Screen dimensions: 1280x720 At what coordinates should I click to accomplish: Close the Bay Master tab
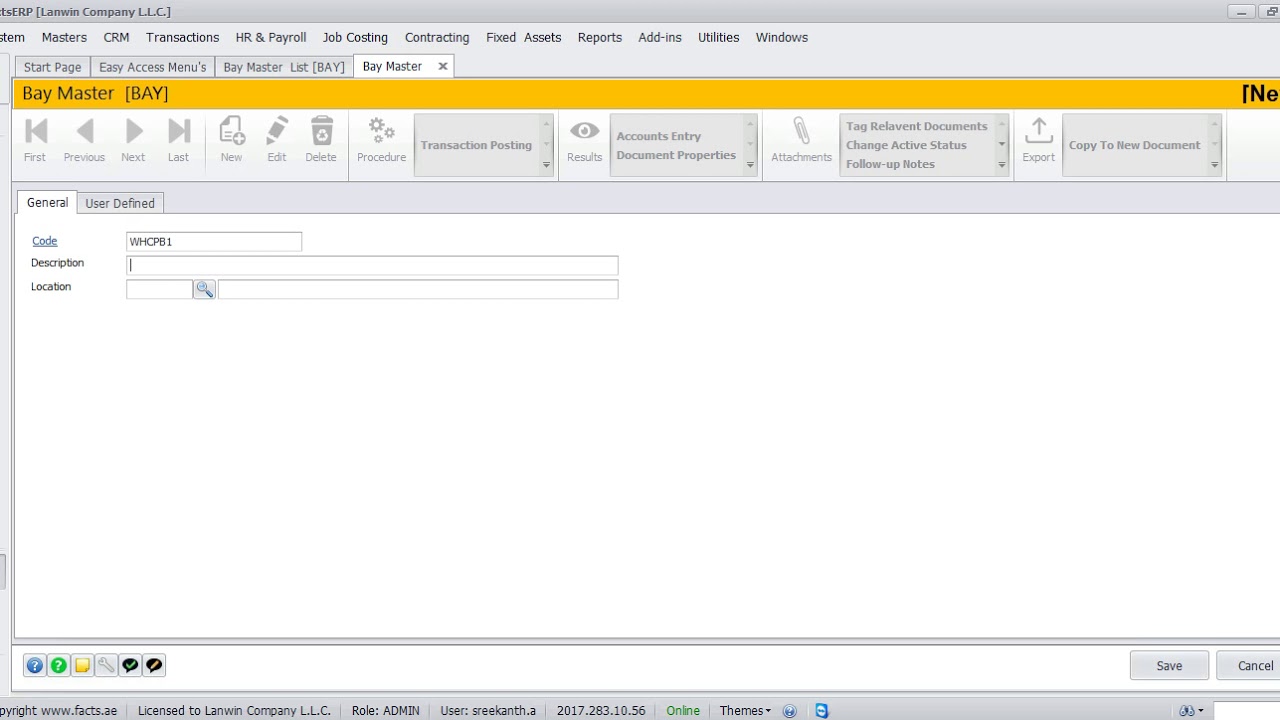point(443,66)
